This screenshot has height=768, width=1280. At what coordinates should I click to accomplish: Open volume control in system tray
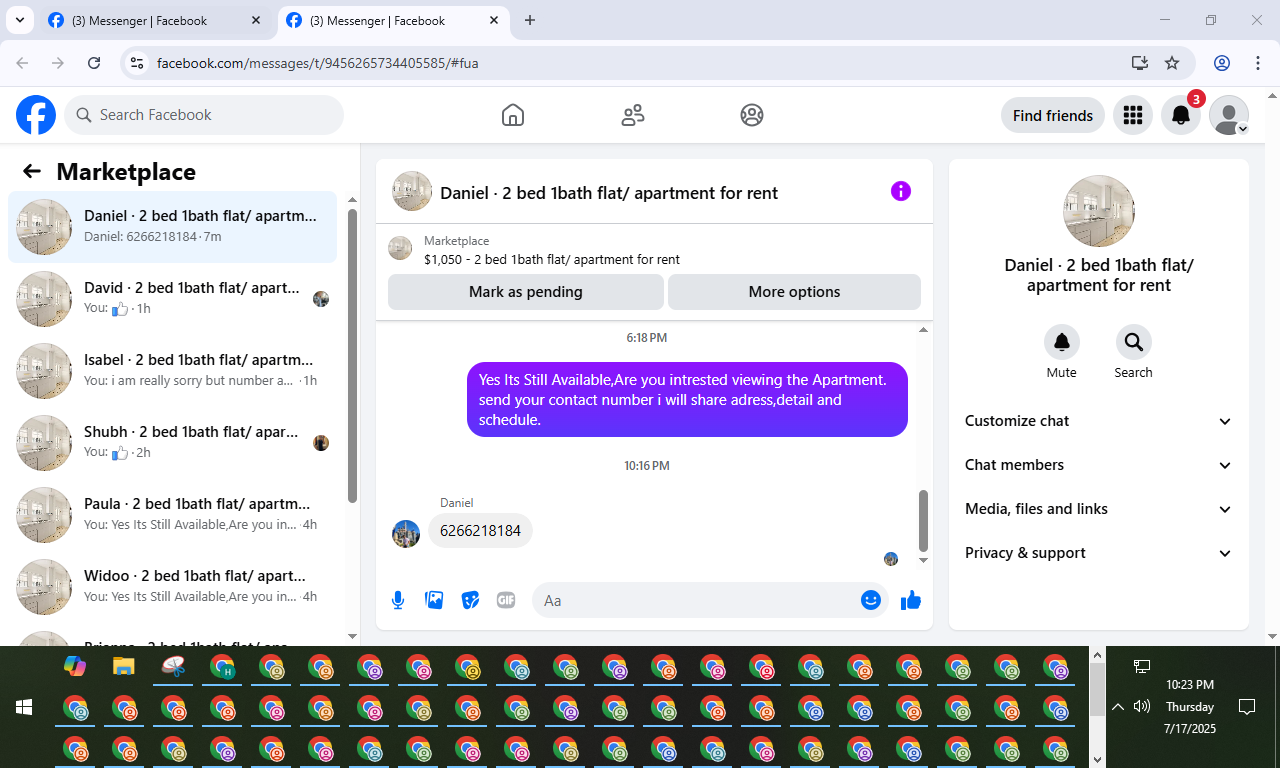[1142, 707]
